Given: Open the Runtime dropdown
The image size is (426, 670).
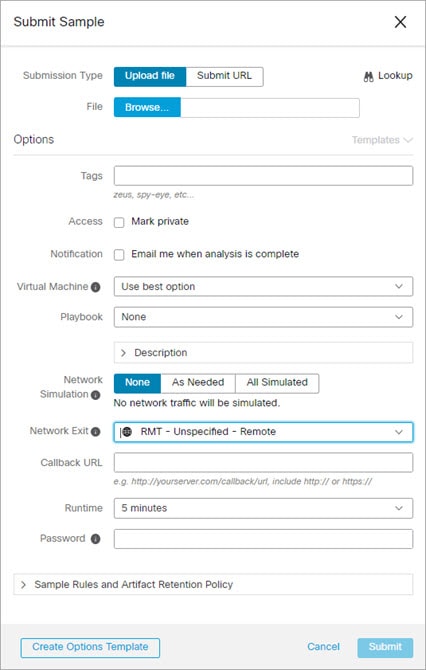Looking at the screenshot, I should [x=263, y=508].
